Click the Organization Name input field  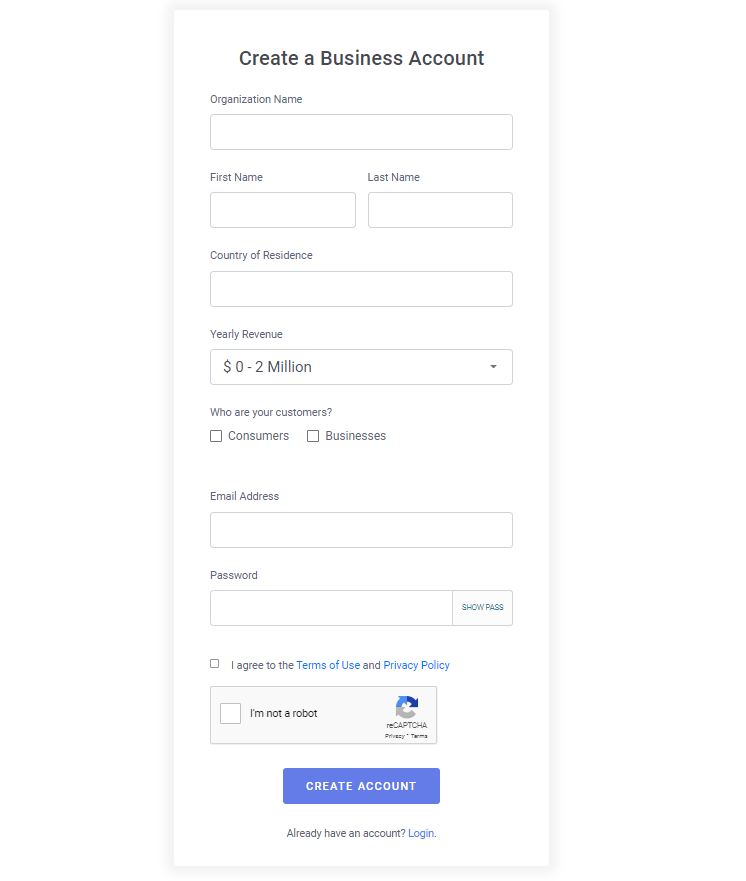coord(361,132)
